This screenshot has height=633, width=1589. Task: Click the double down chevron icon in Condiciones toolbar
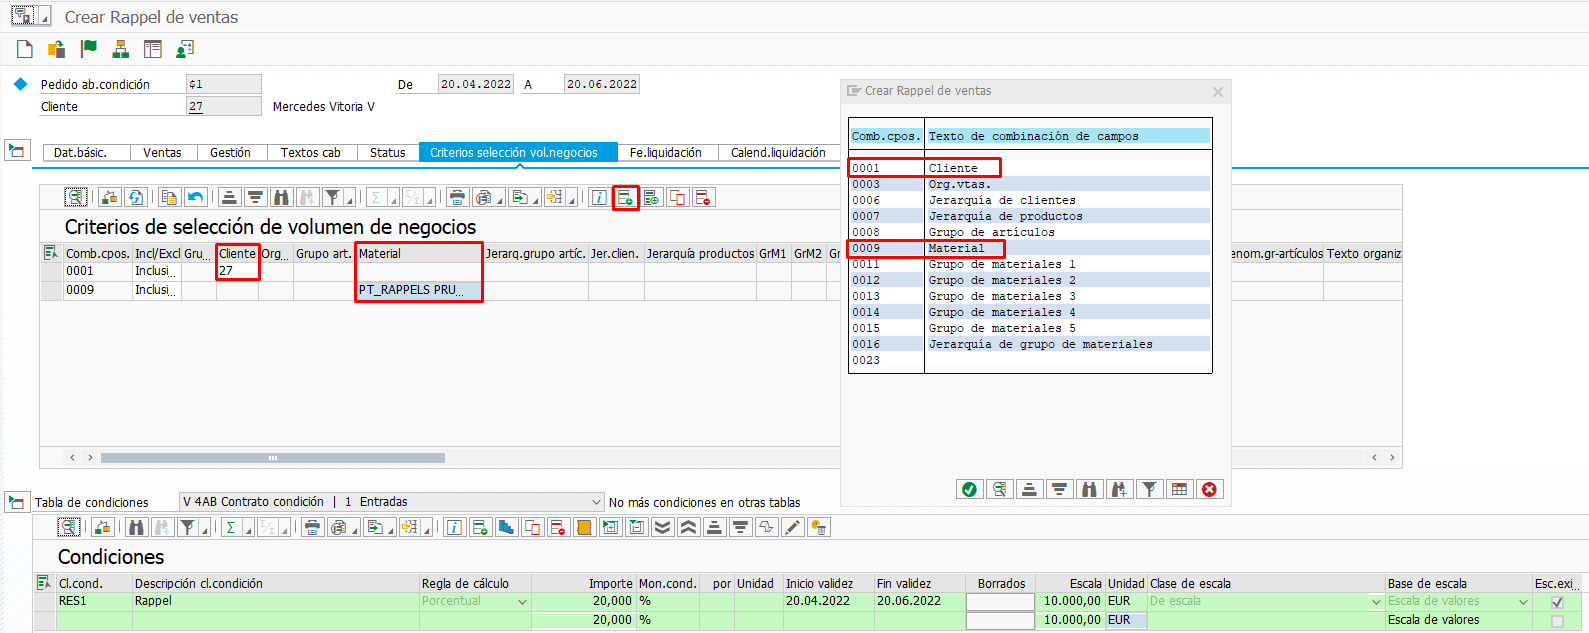point(662,527)
